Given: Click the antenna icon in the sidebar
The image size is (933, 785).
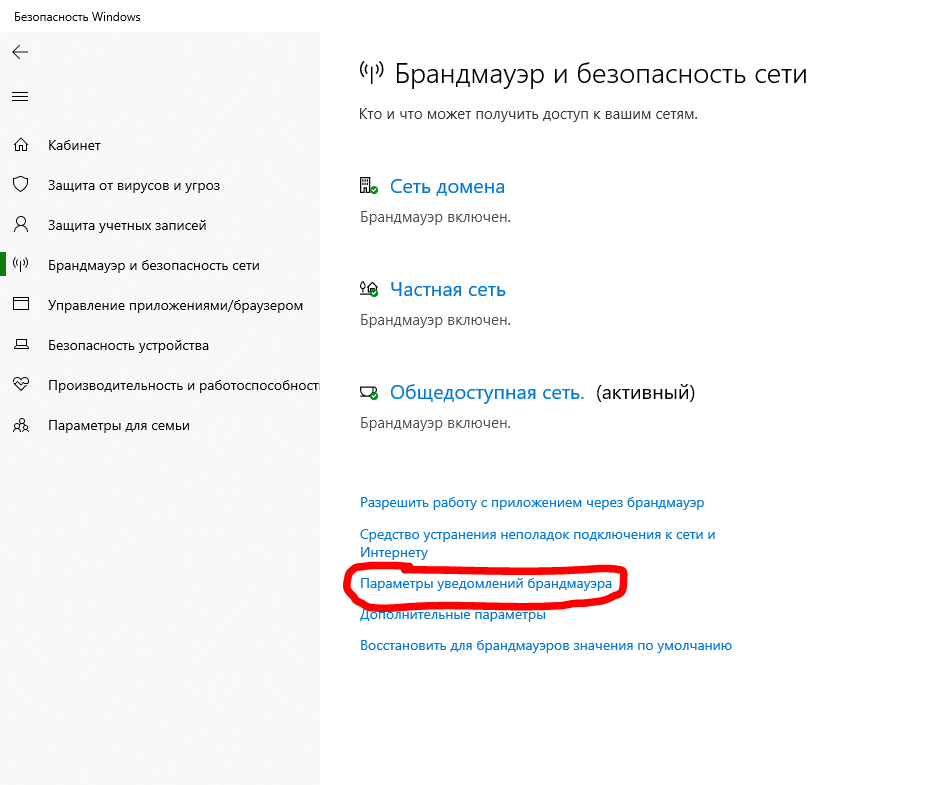Looking at the screenshot, I should (21, 265).
